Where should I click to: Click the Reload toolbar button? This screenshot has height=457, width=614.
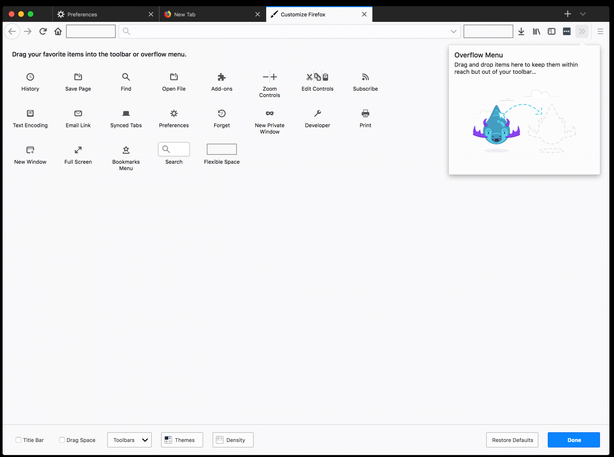[43, 31]
